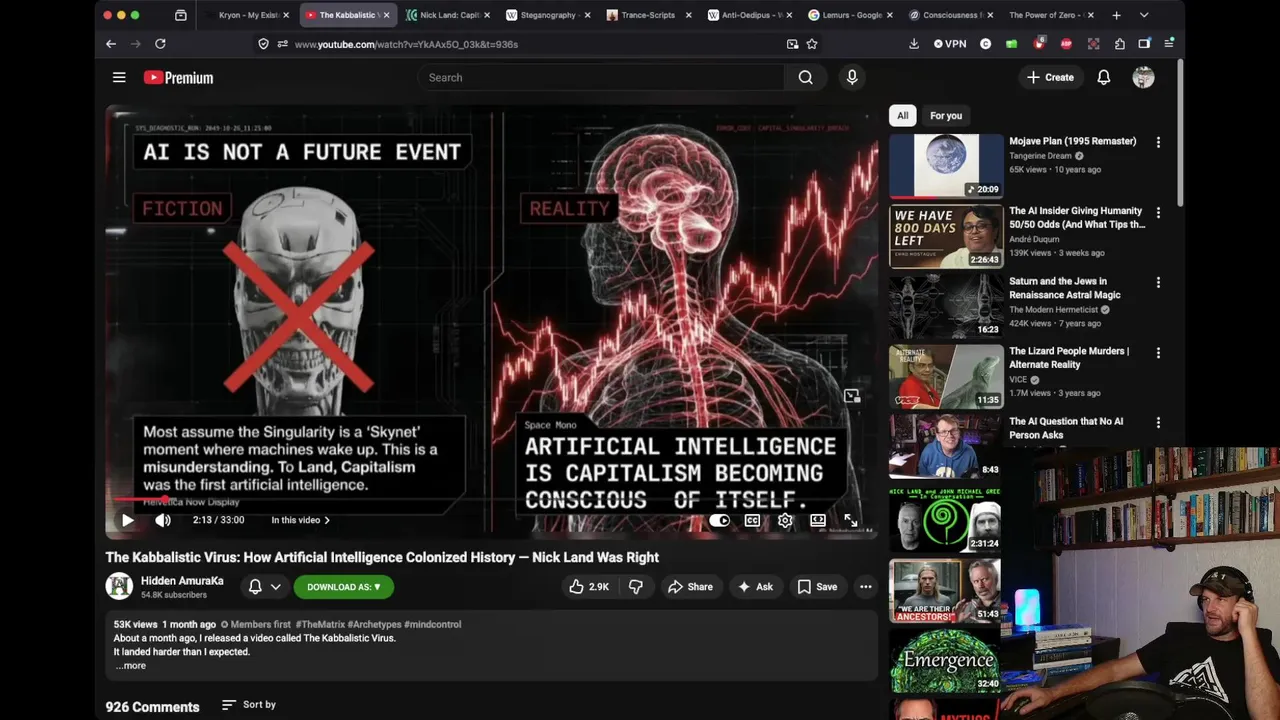Switch to theater mode

pos(818,520)
